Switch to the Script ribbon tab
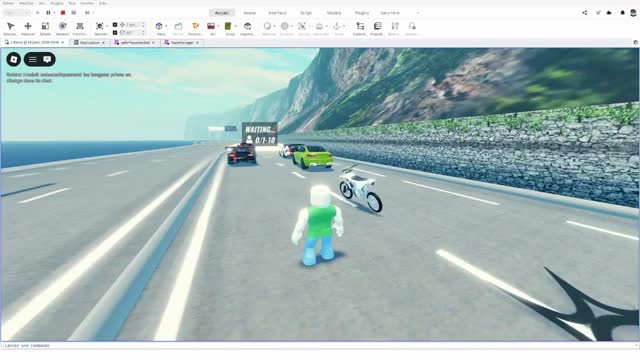The image size is (640, 360). click(x=306, y=13)
